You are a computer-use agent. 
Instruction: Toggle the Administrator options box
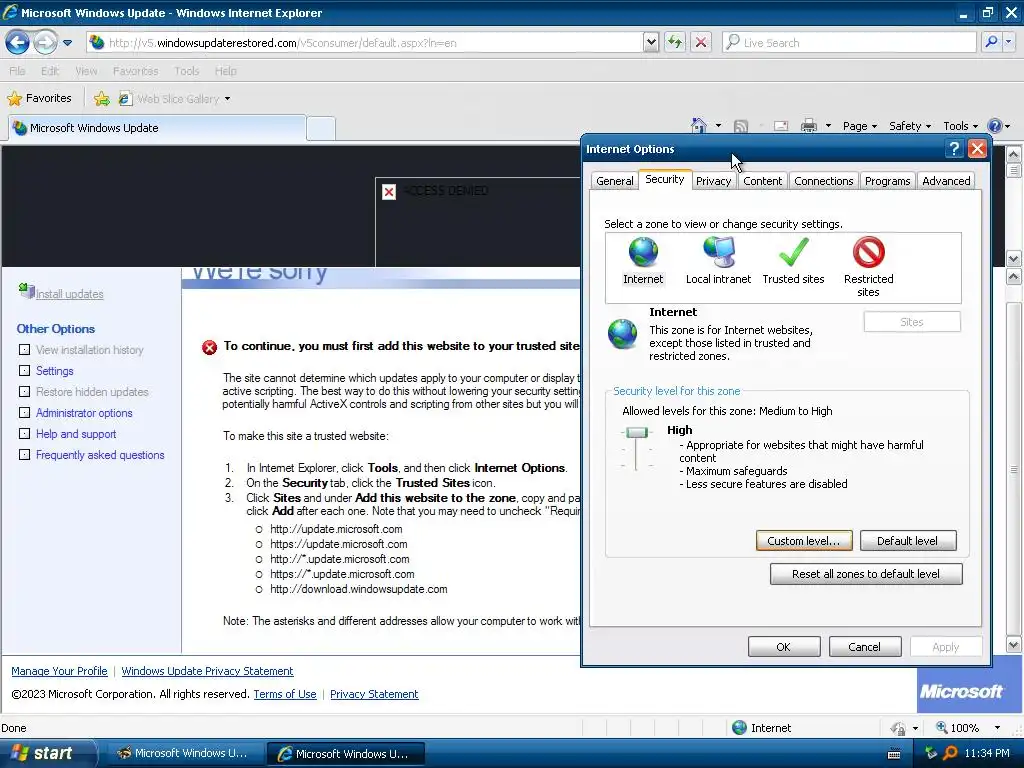[24, 413]
